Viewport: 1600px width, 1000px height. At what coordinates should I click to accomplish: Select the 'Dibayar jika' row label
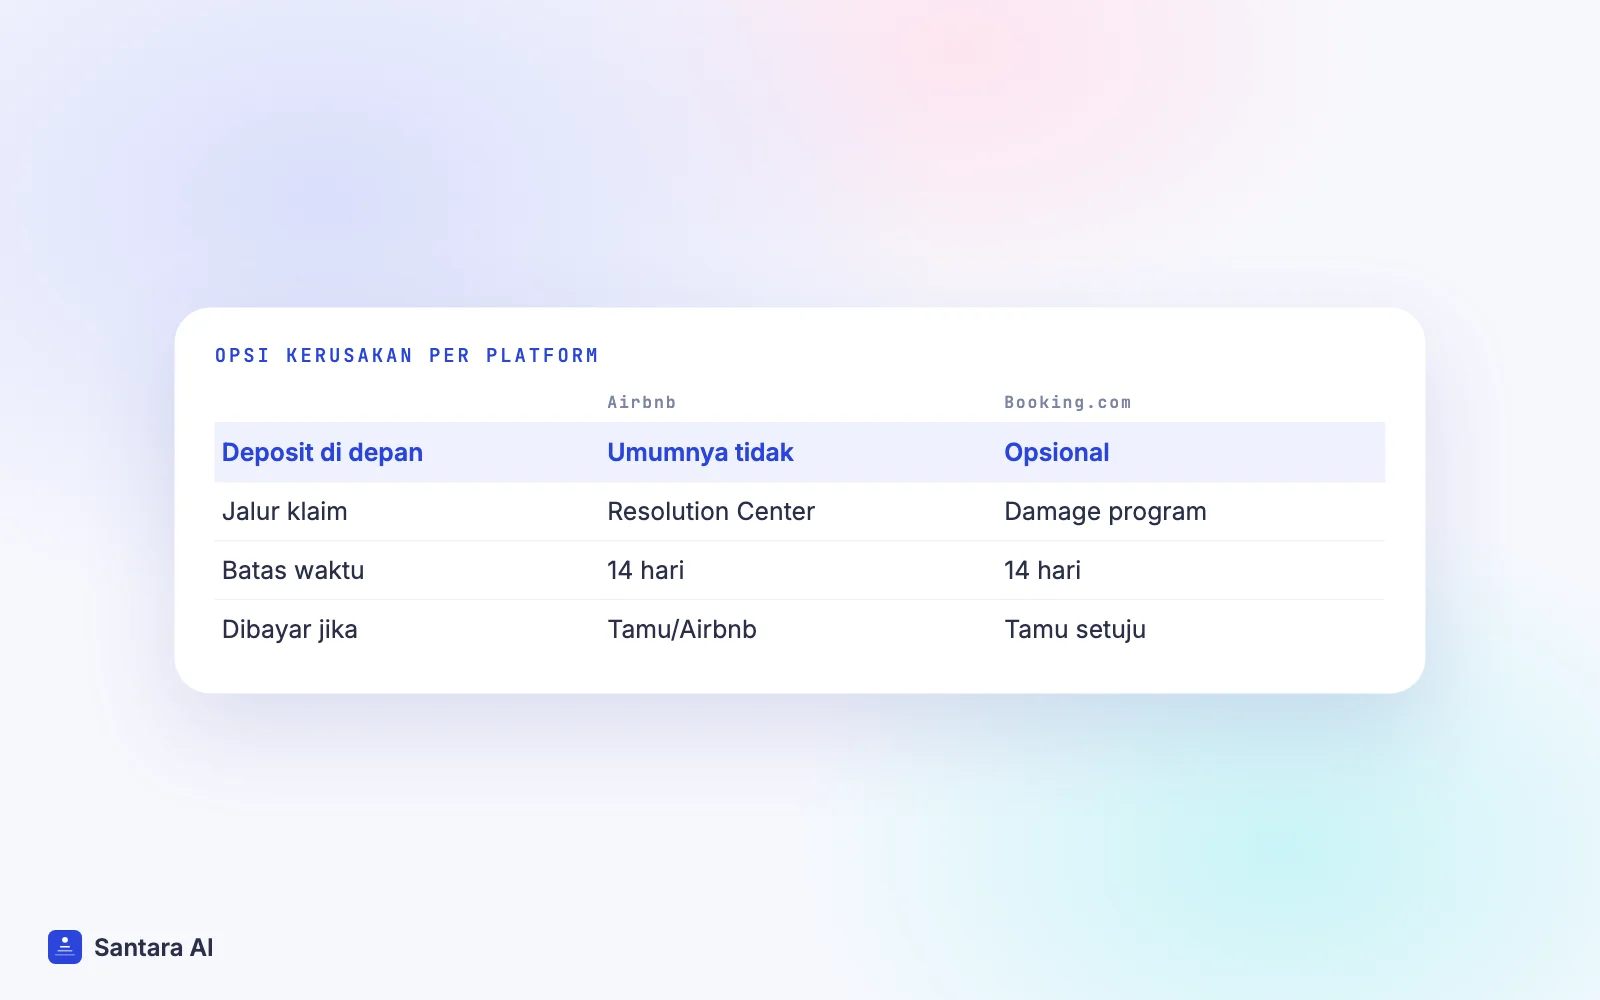[x=290, y=630]
